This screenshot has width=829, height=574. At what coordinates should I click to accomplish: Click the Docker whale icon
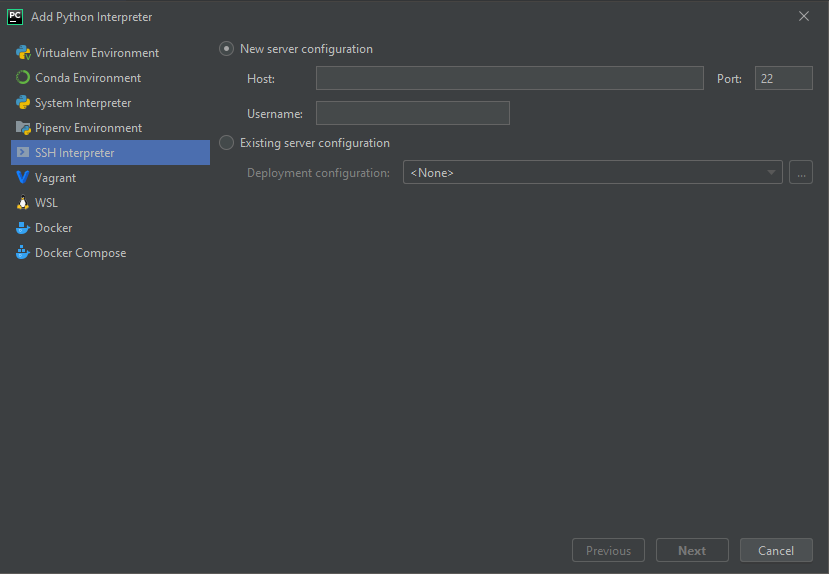[x=23, y=228]
